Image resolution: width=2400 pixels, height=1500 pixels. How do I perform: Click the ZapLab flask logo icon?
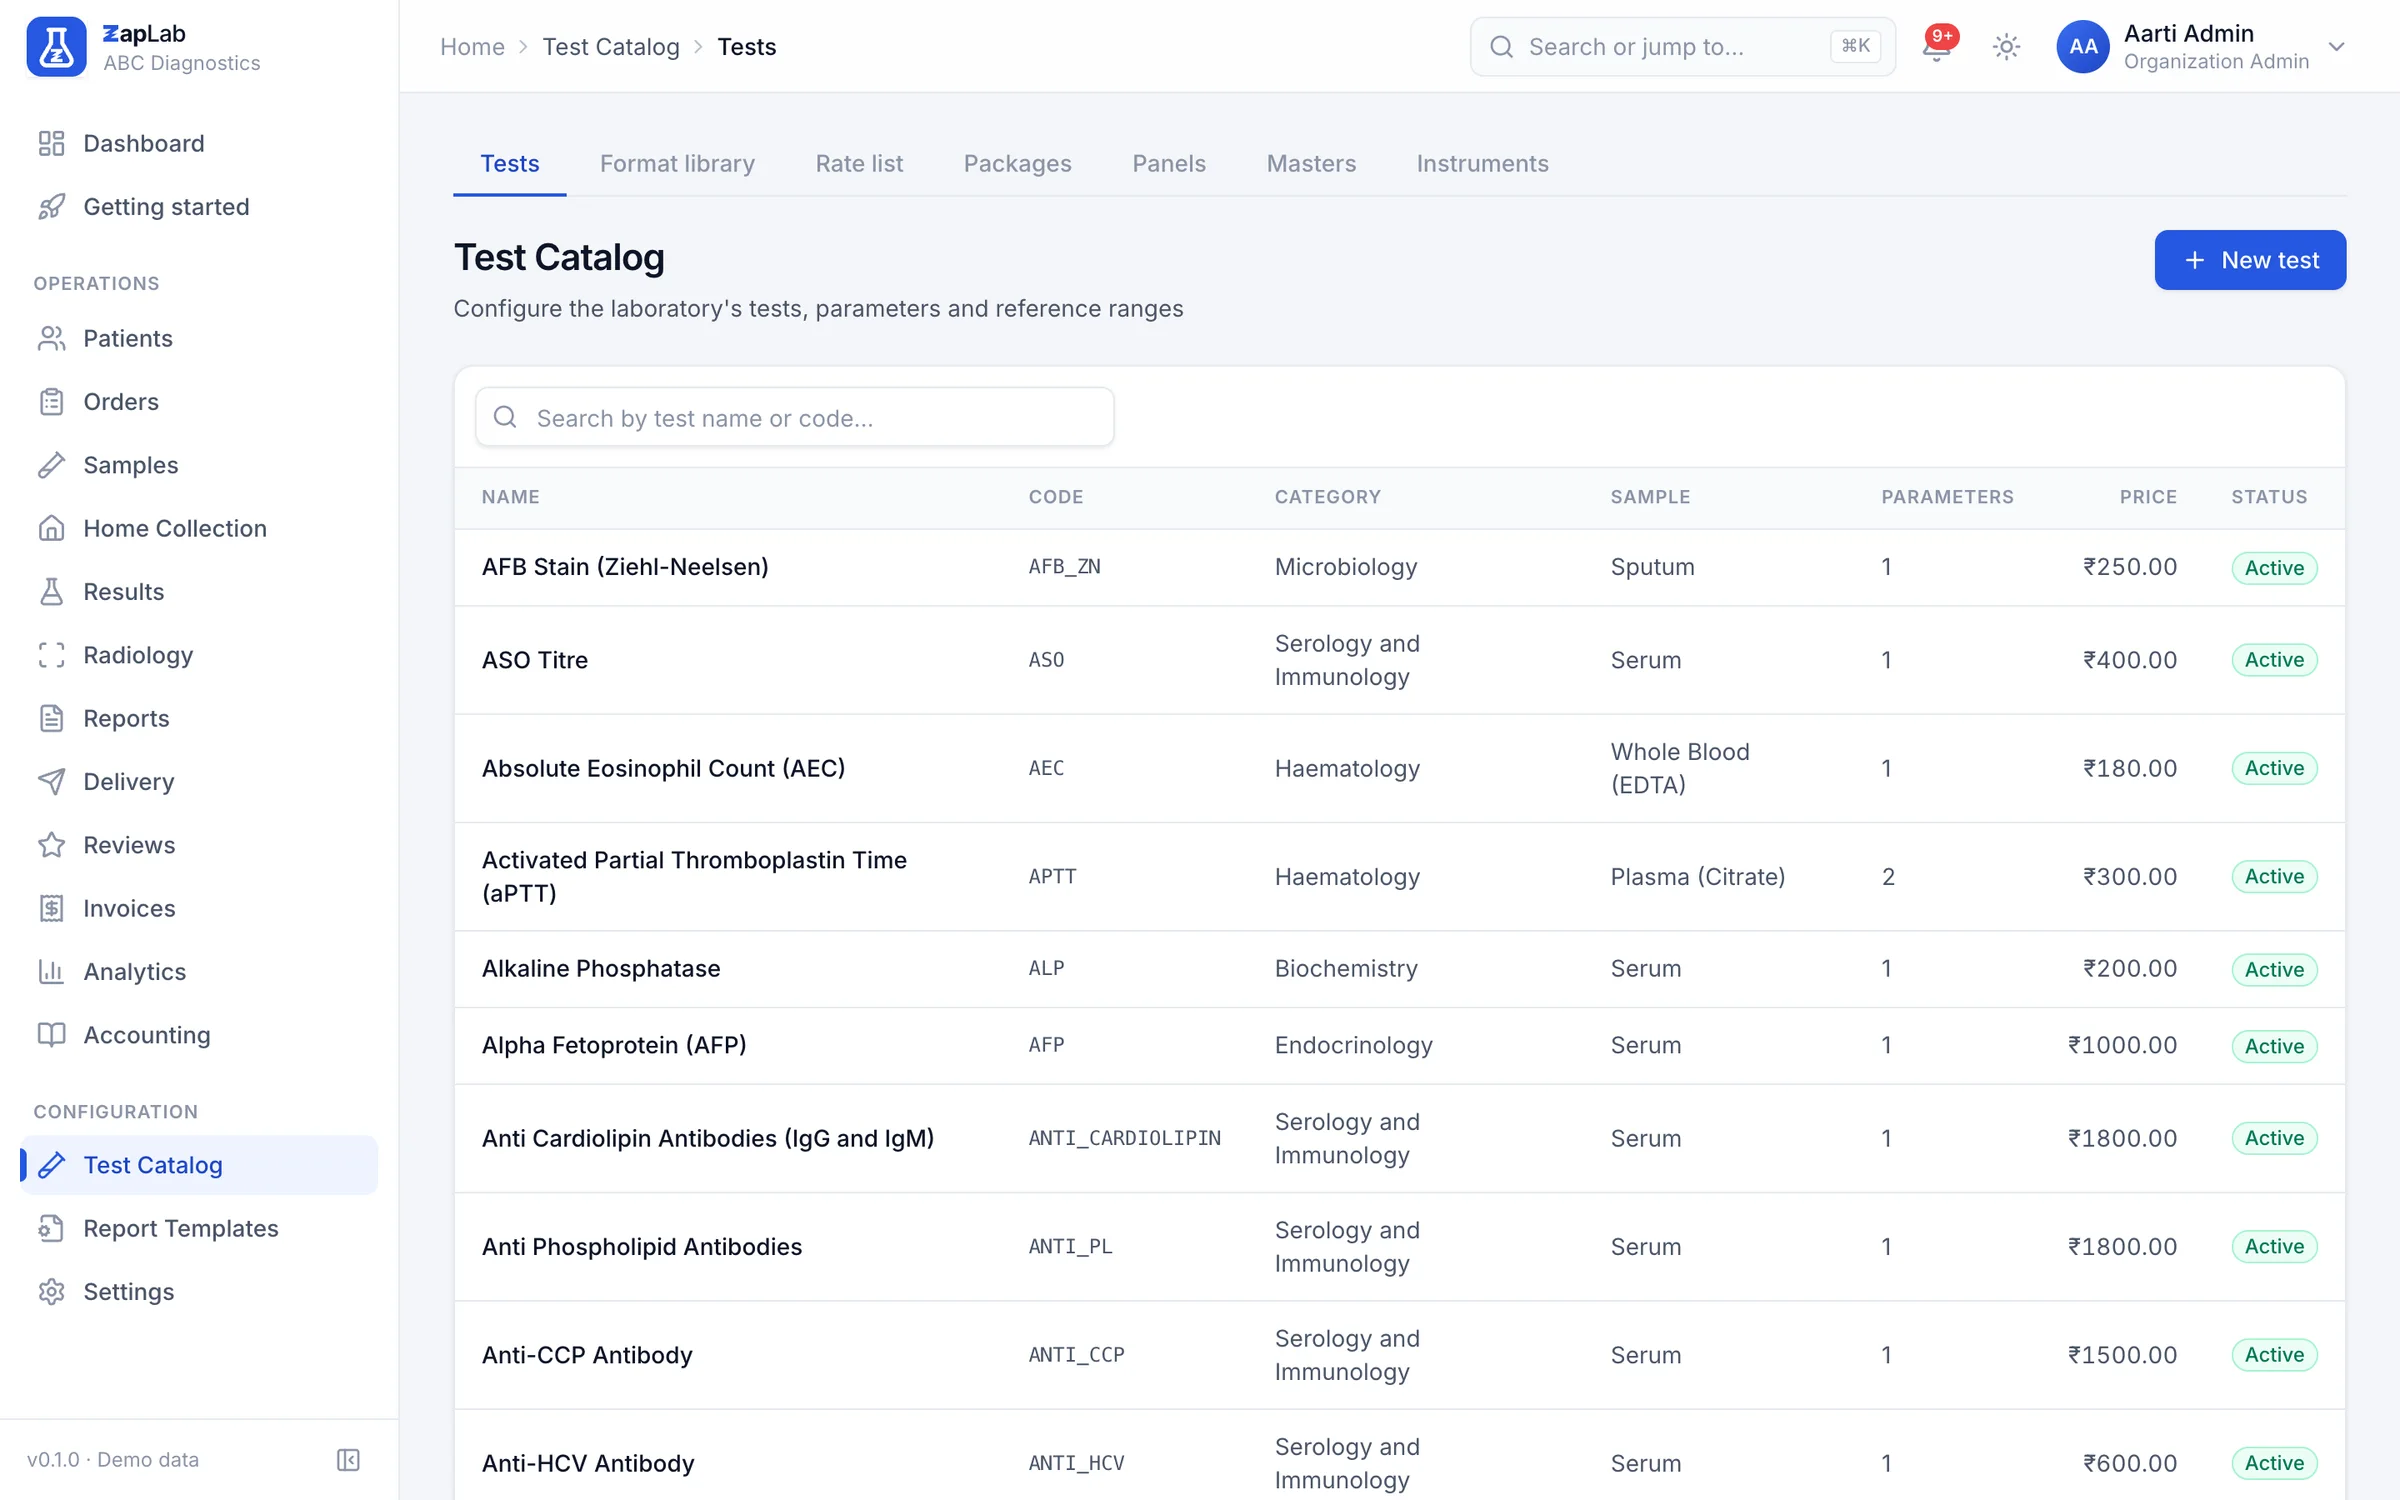pyautogui.click(x=56, y=47)
